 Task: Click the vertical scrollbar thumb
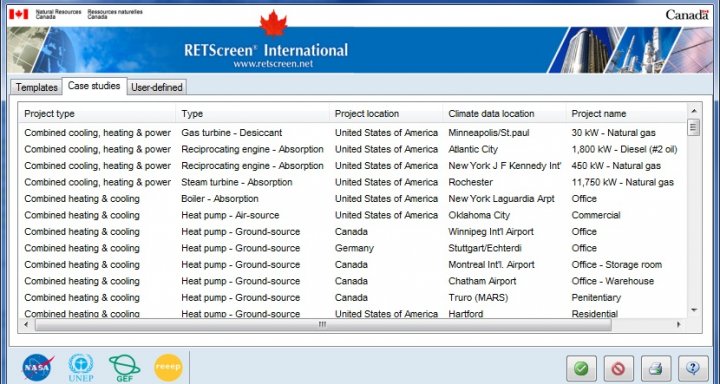pyautogui.click(x=694, y=127)
